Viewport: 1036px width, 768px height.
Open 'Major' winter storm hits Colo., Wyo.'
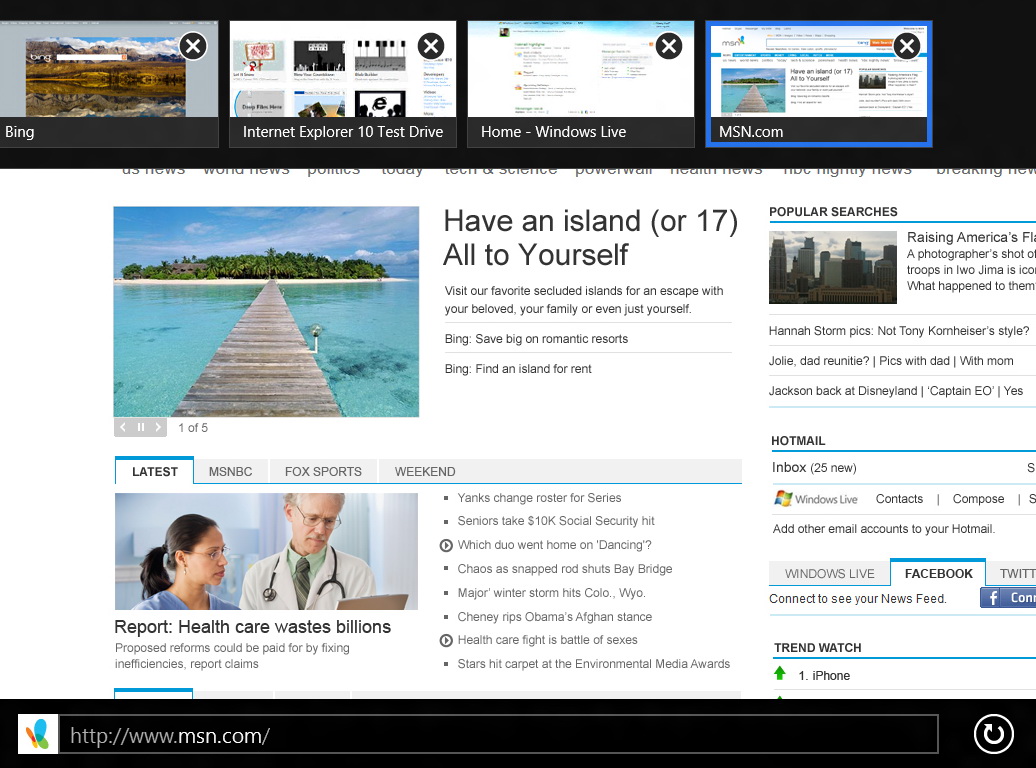(x=552, y=593)
